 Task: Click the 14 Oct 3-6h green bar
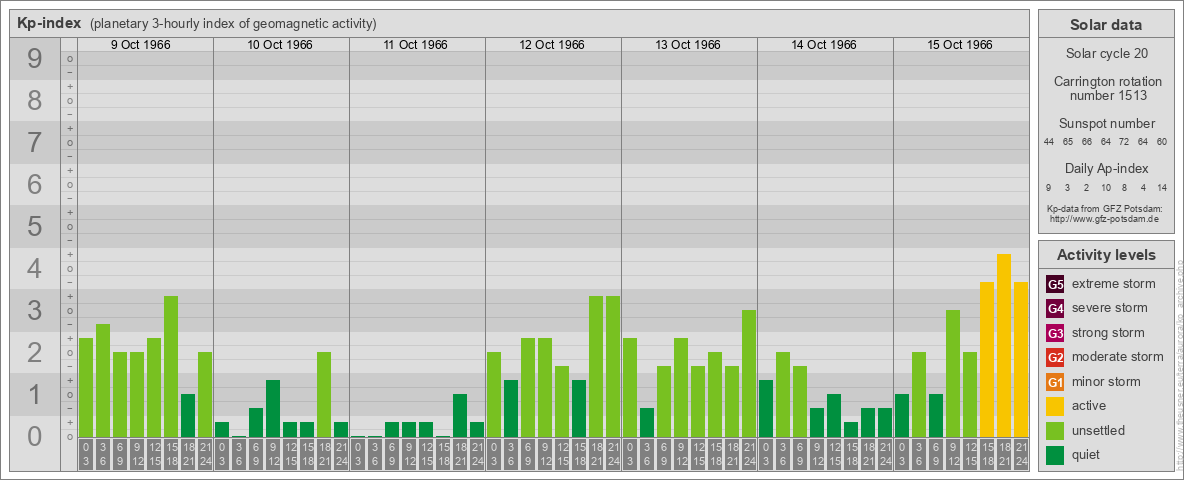pyautogui.click(x=783, y=395)
